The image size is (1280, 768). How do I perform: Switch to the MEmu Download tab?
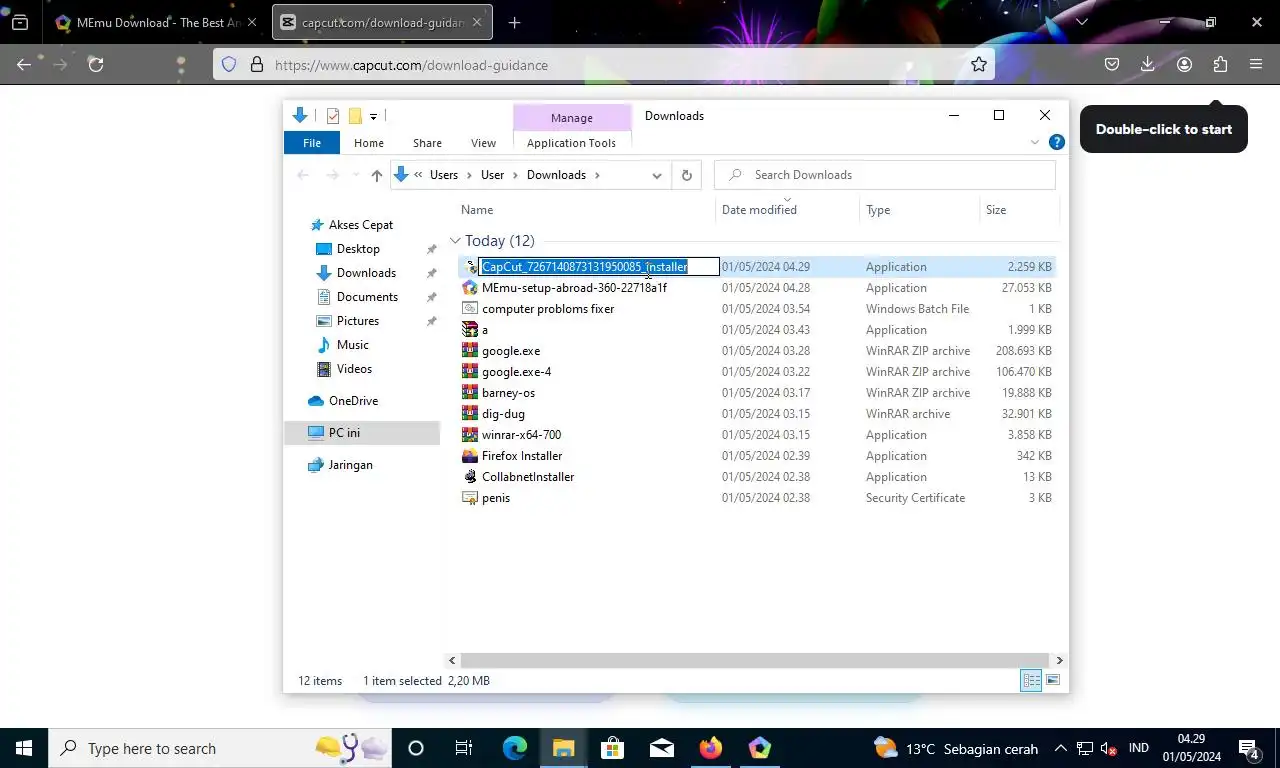pos(155,22)
